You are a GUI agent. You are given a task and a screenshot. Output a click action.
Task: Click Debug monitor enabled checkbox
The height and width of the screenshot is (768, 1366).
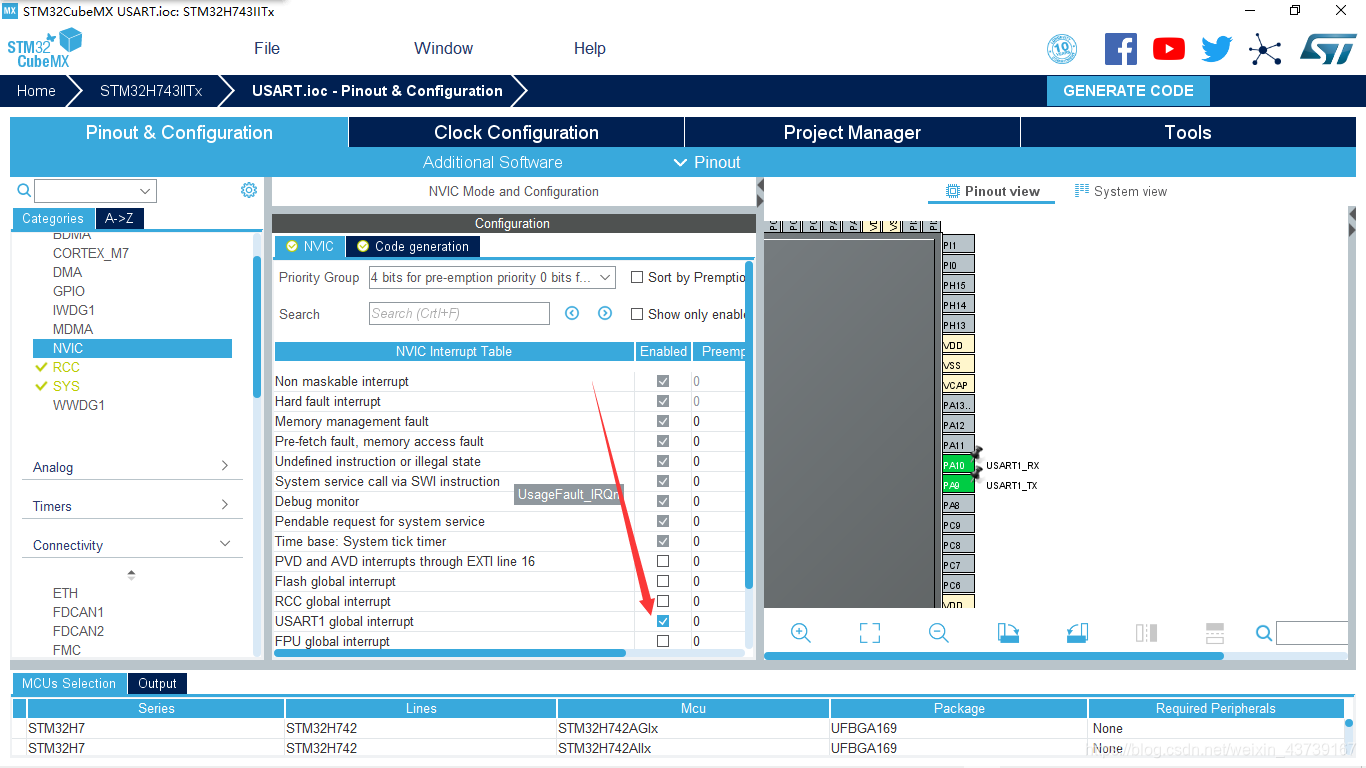663,501
